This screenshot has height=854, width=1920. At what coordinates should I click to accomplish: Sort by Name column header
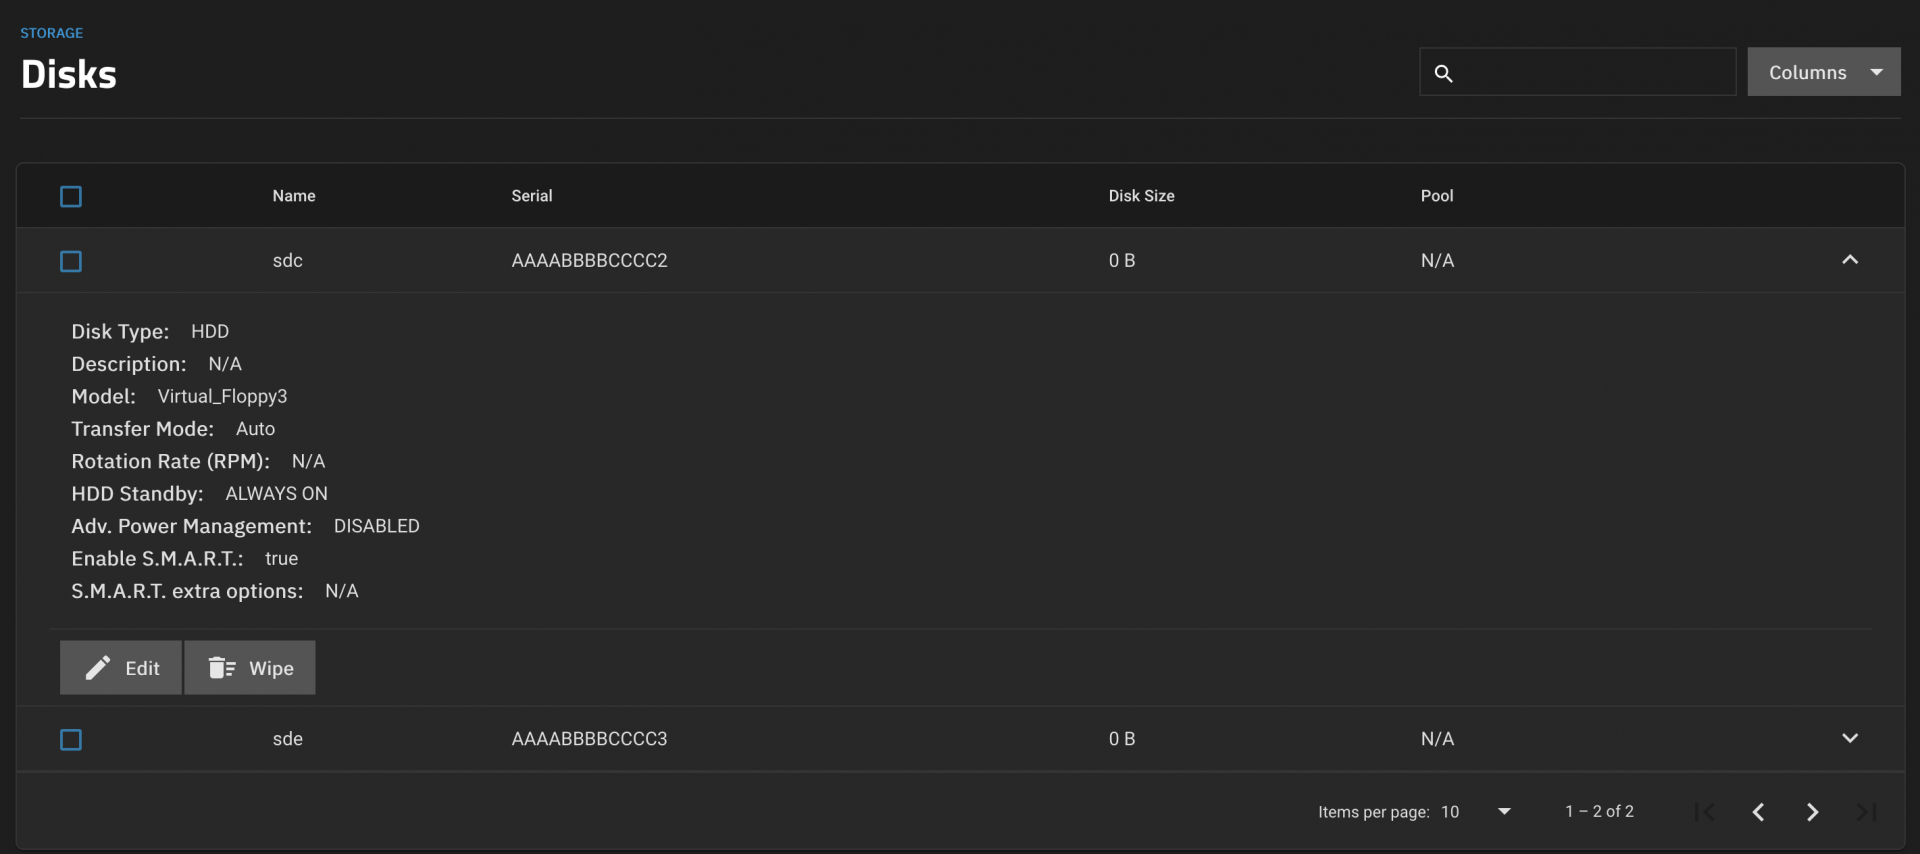(294, 196)
